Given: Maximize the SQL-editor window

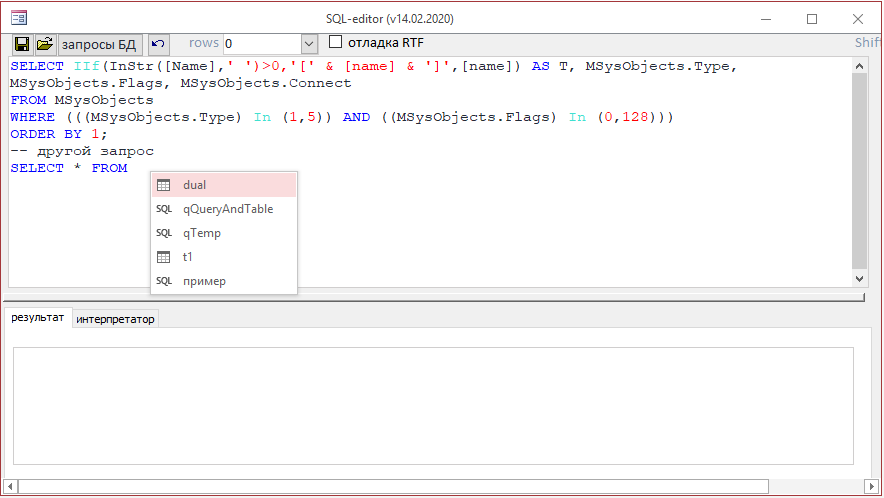Looking at the screenshot, I should click(x=811, y=19).
